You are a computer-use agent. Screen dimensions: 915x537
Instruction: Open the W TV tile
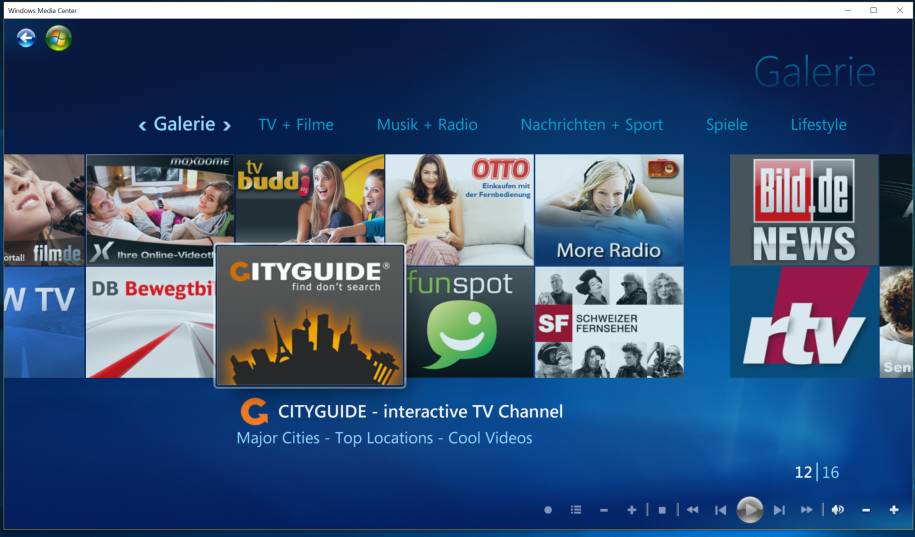click(x=44, y=322)
